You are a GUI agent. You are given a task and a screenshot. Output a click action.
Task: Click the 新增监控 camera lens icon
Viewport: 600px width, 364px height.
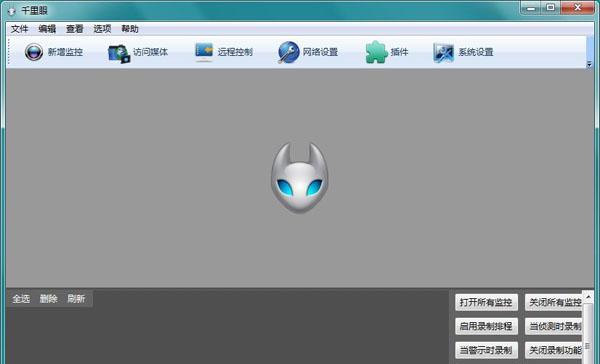(34, 52)
